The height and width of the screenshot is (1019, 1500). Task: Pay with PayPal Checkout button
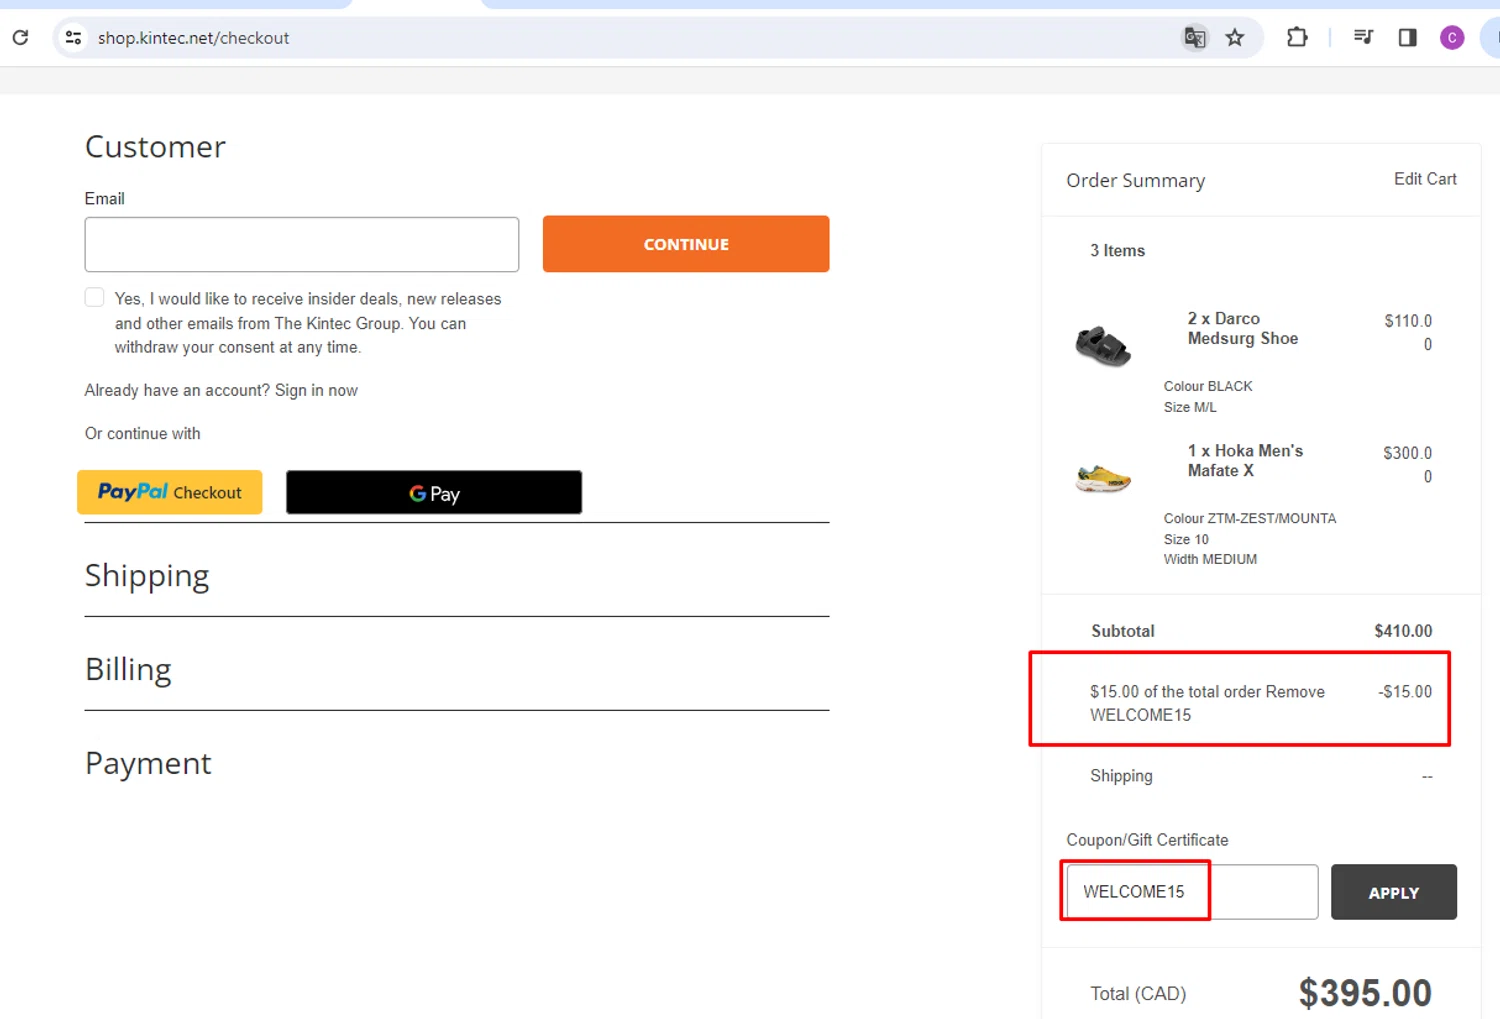170,492
